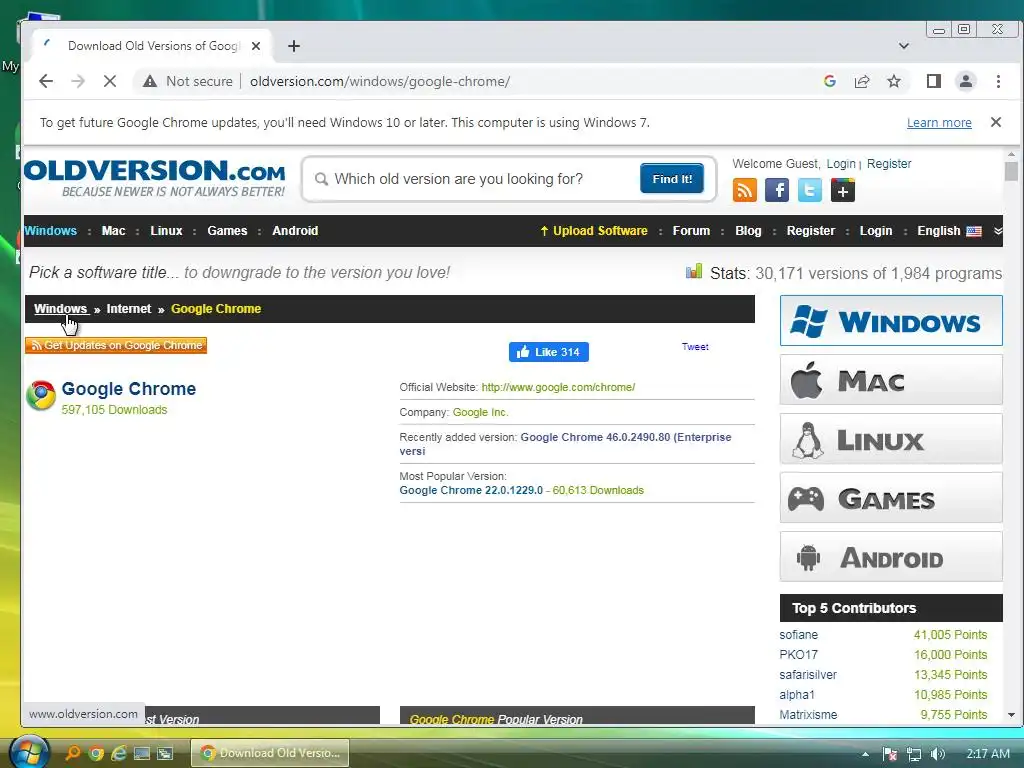Click the Android platform sidebar button
1024x768 pixels.
tap(891, 556)
